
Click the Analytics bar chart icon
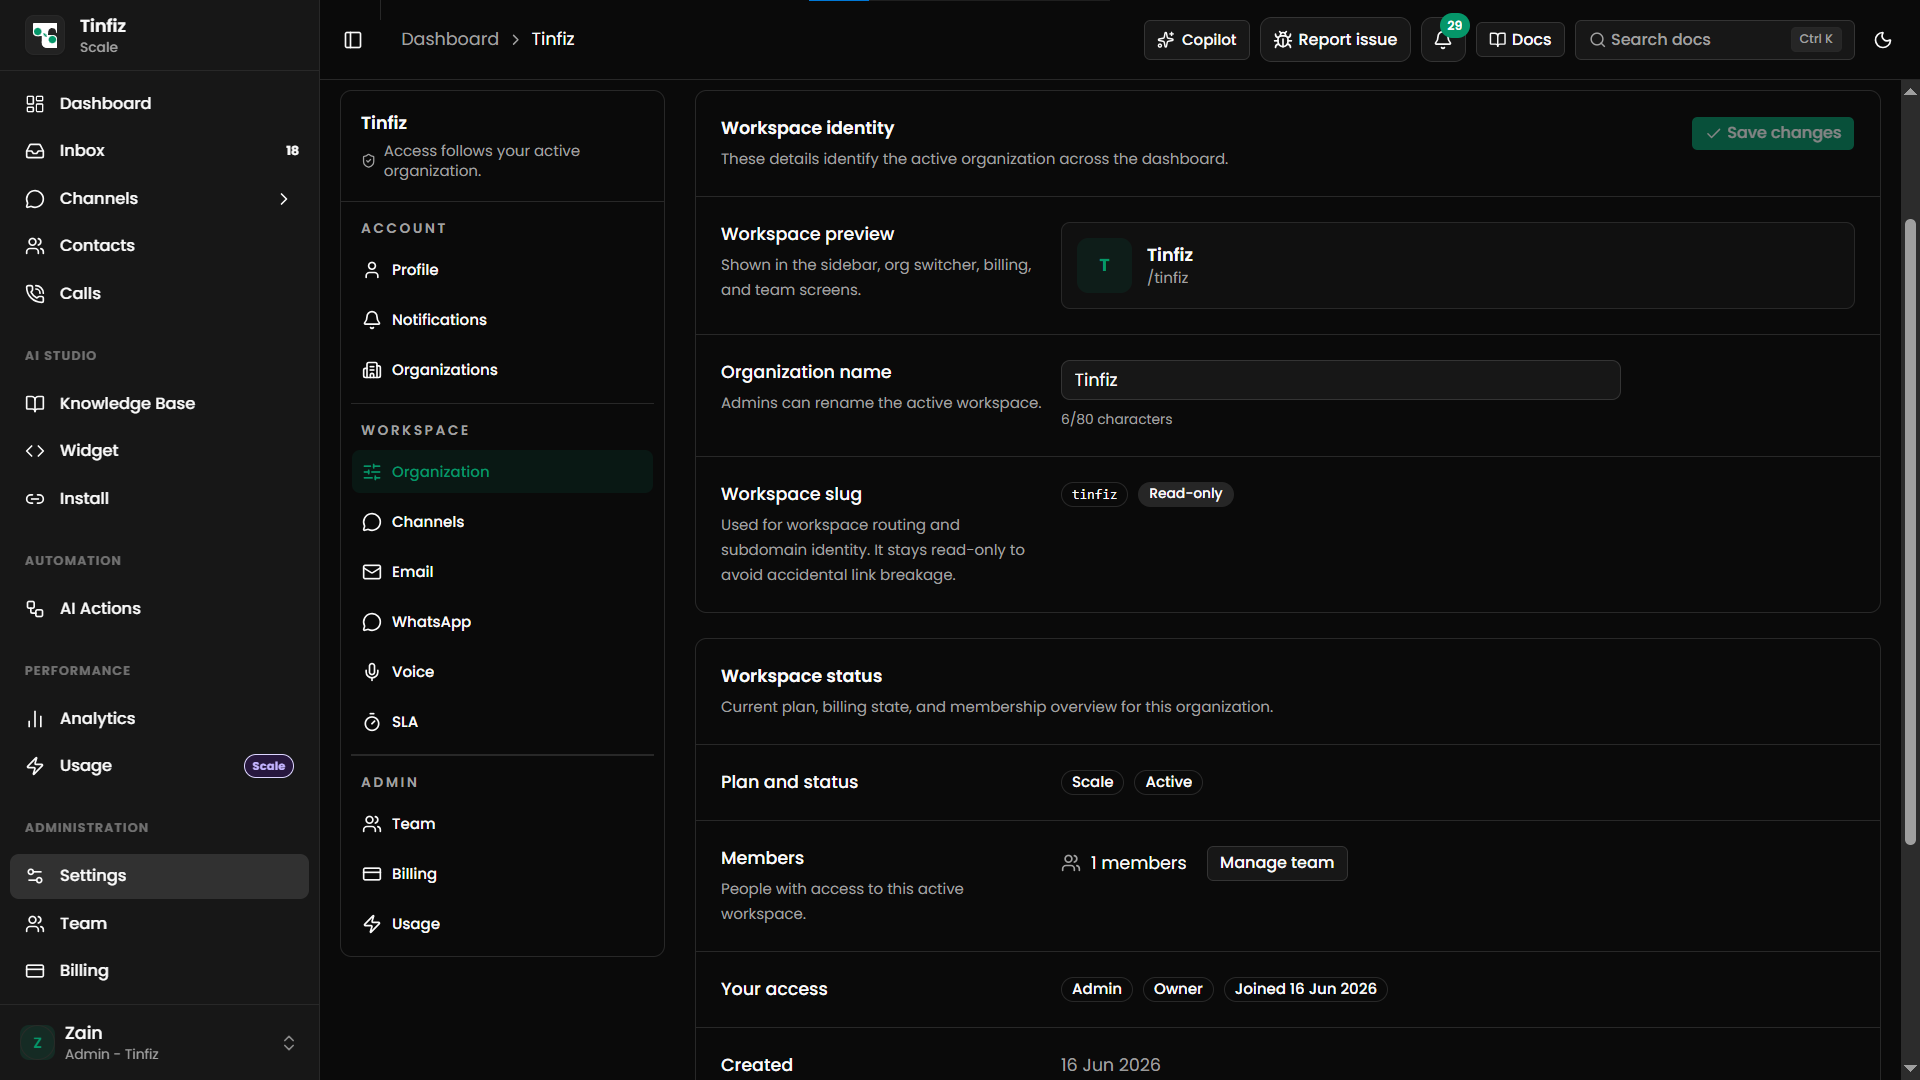pos(35,719)
